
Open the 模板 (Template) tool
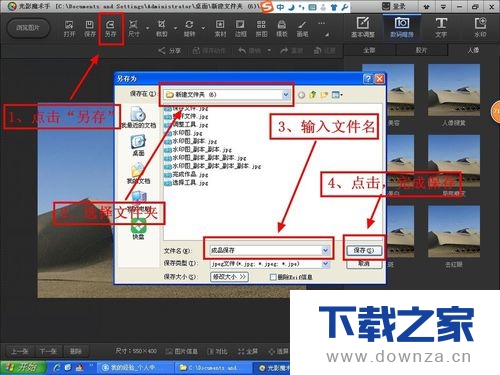(282, 28)
